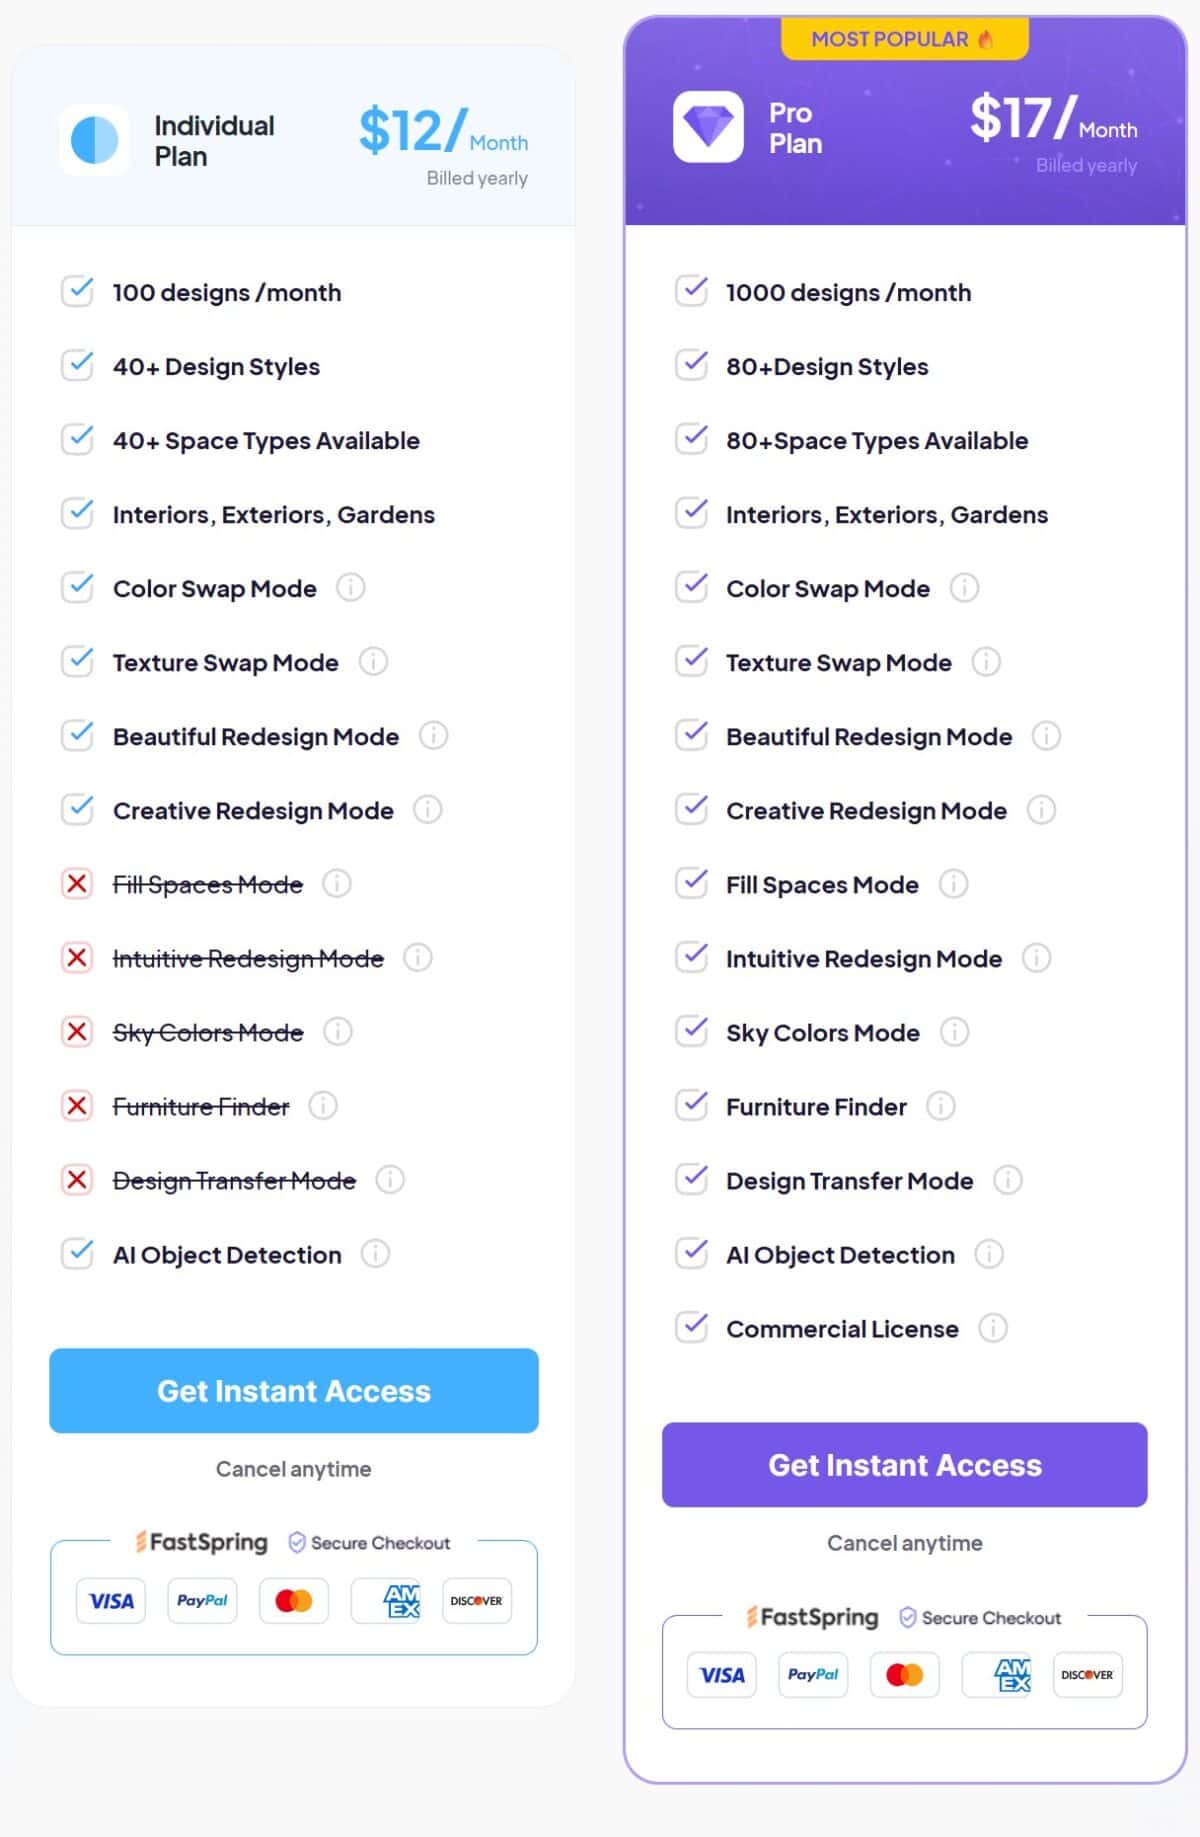The width and height of the screenshot is (1200, 1837).
Task: Click info icon next to Individual AI Object Detection
Action: pos(375,1253)
